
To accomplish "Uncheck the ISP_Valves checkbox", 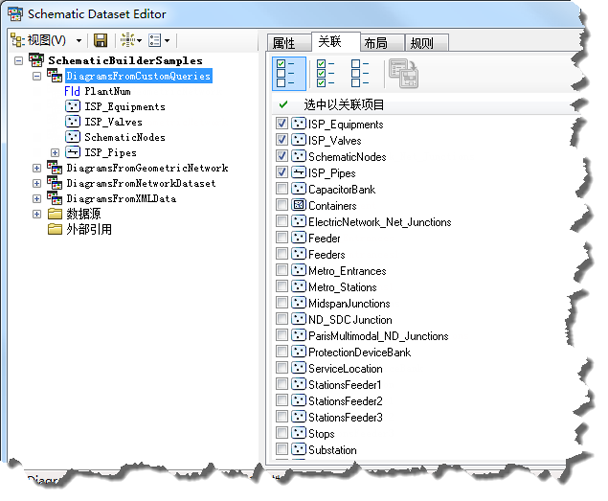I will [x=282, y=140].
